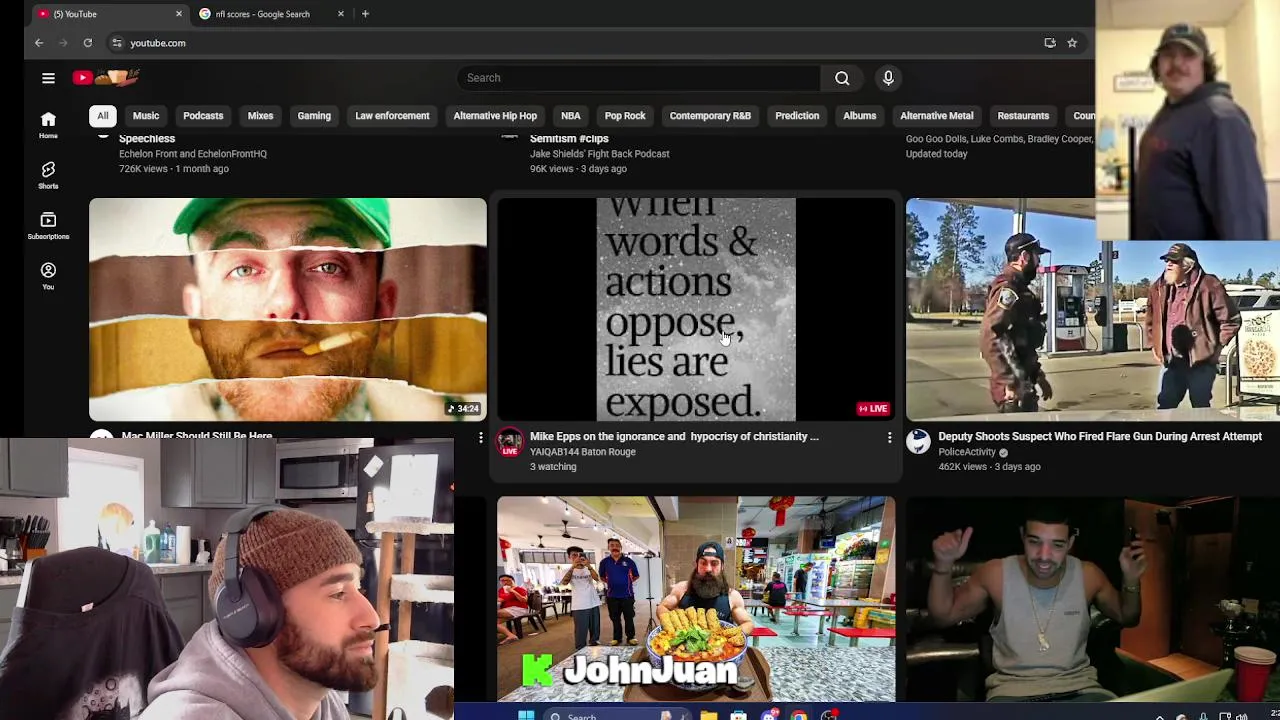
Task: Open Subscriptions in sidebar
Action: click(48, 225)
